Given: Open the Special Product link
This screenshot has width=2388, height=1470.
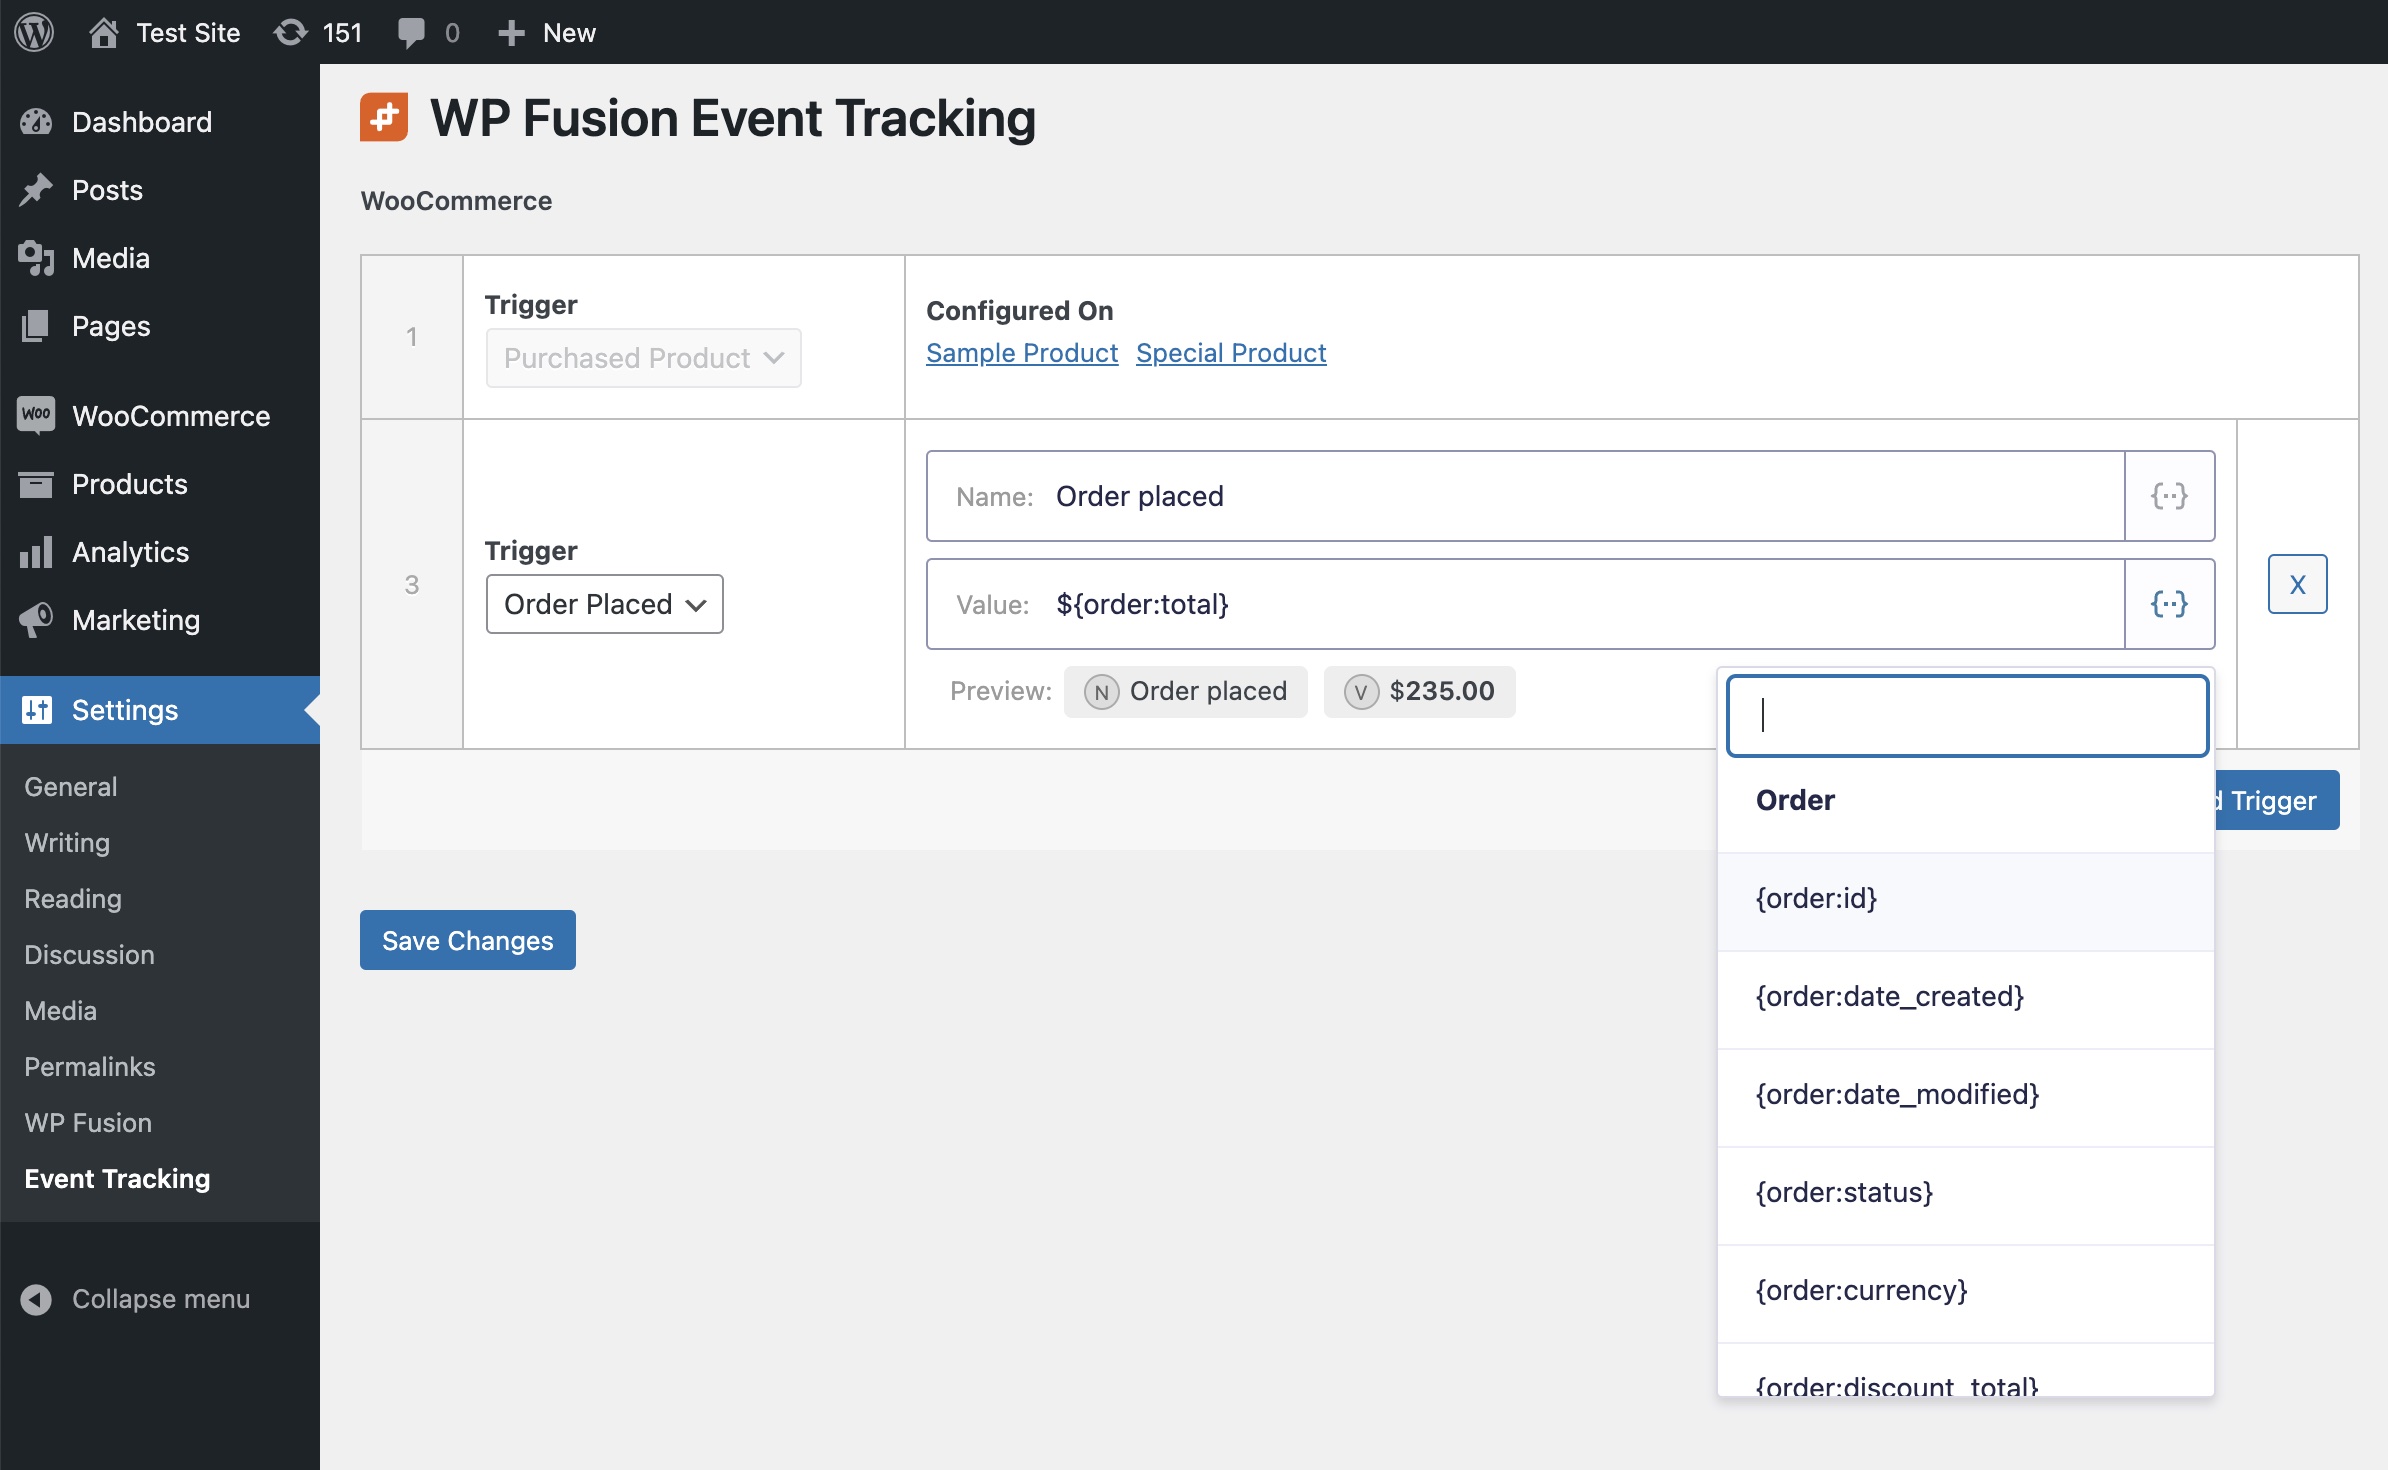Looking at the screenshot, I should [1230, 353].
